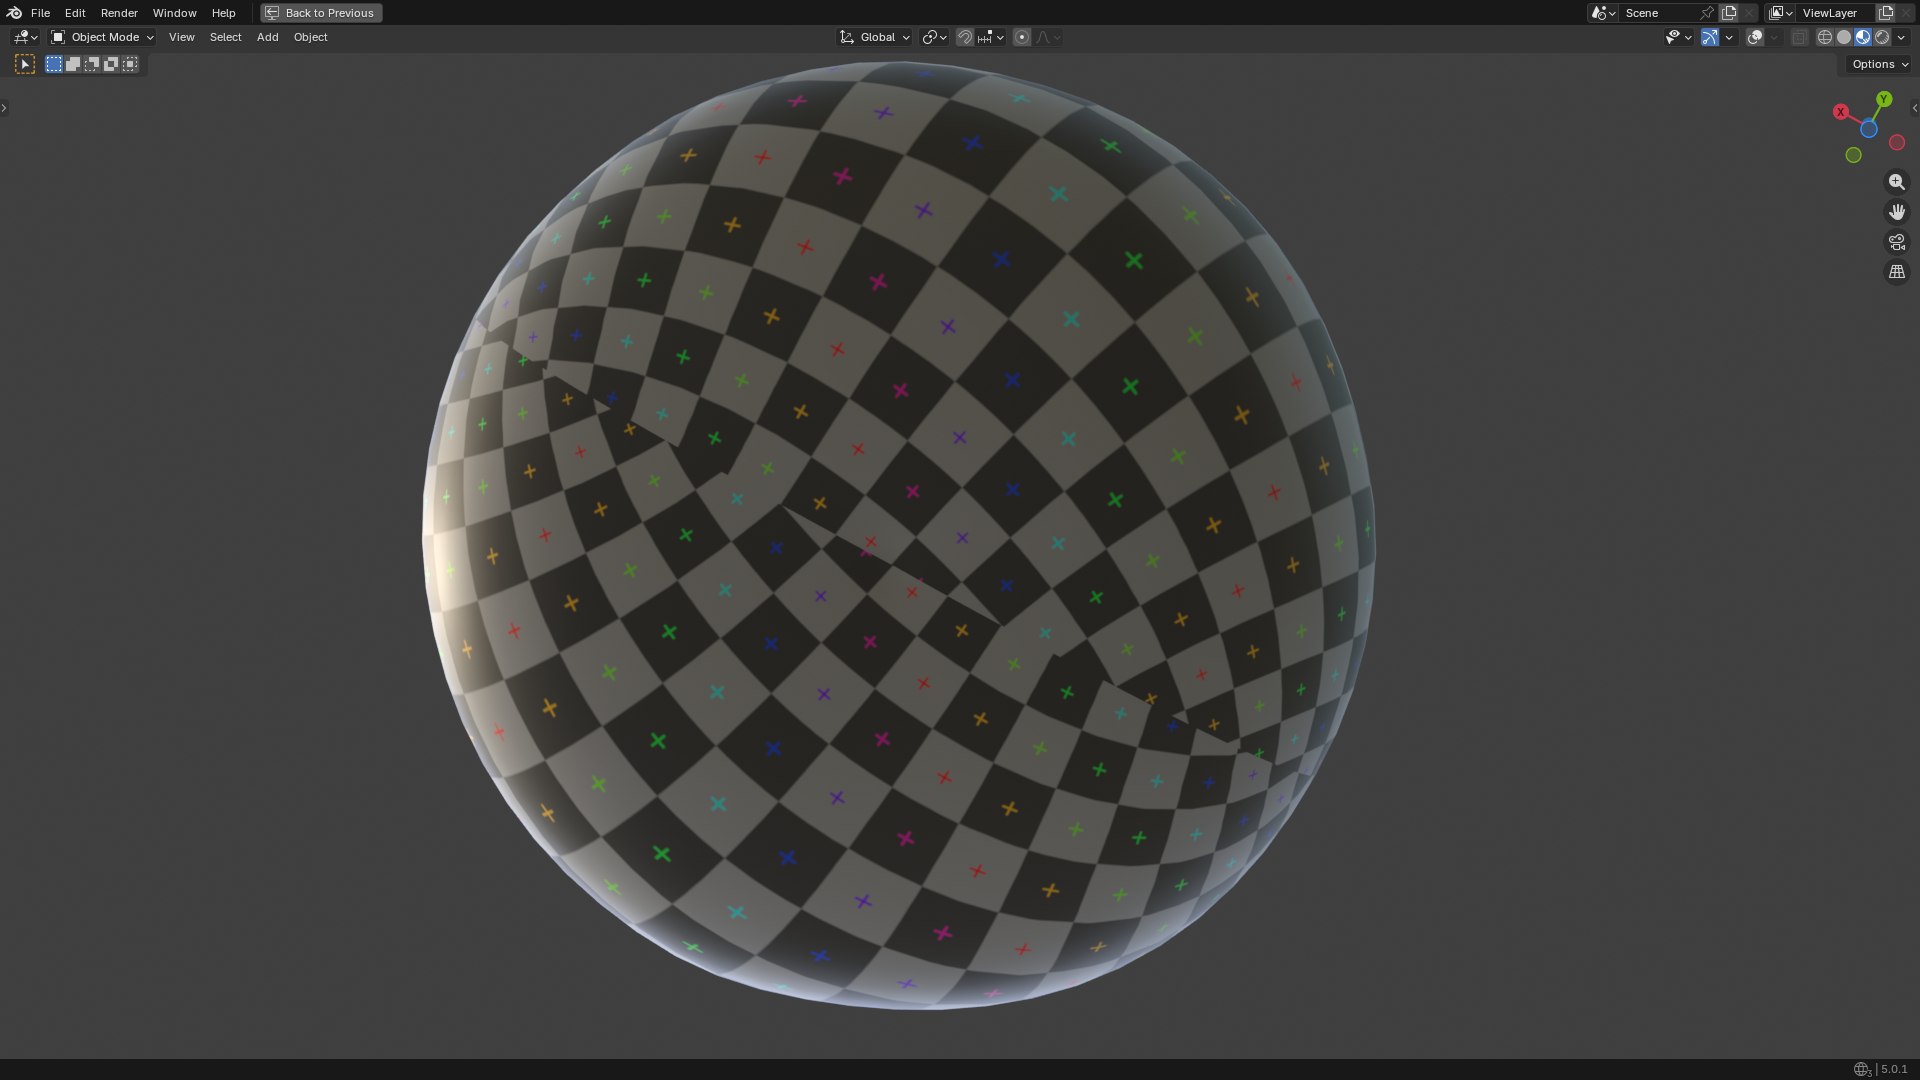Open shading options dropdown arrow
Image resolution: width=1920 pixels, height=1080 pixels.
1901,37
